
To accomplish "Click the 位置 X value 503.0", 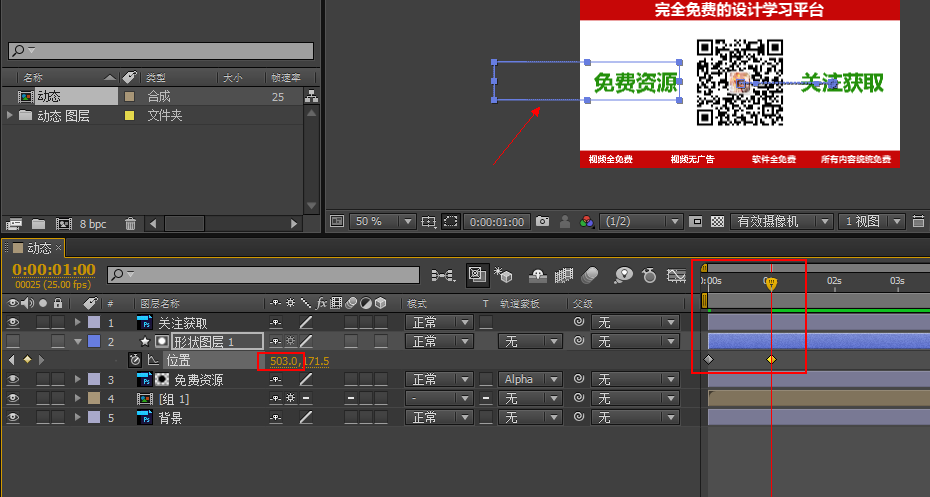I will click(x=284, y=361).
